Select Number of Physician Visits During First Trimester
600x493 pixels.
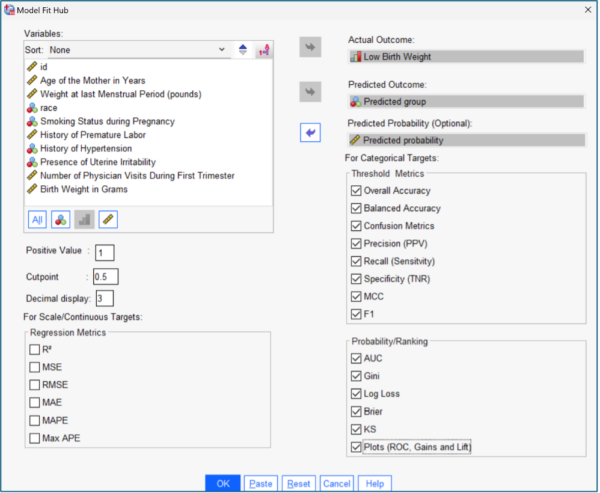point(148,176)
